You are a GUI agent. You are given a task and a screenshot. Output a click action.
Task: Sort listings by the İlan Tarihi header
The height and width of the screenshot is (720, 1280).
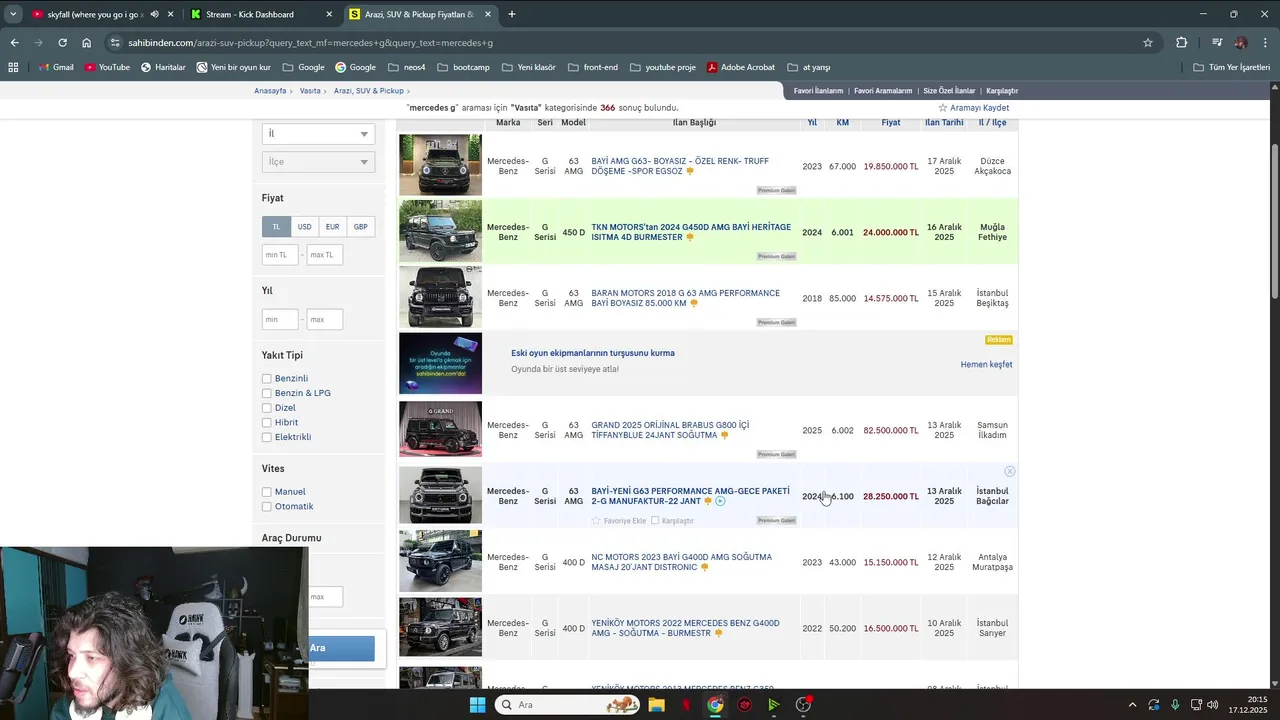coord(944,123)
